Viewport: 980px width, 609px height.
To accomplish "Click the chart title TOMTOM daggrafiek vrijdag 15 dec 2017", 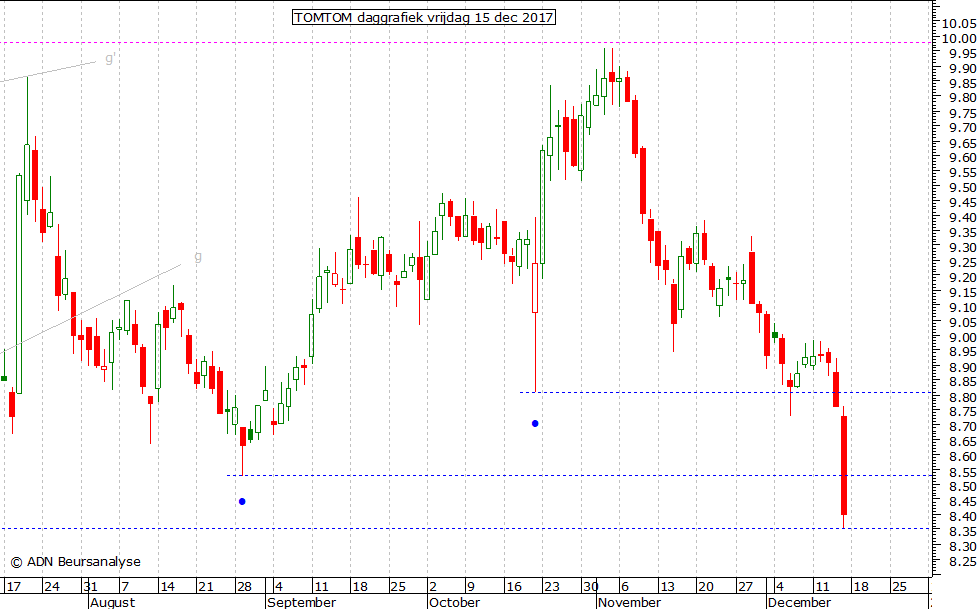I will tap(424, 17).
